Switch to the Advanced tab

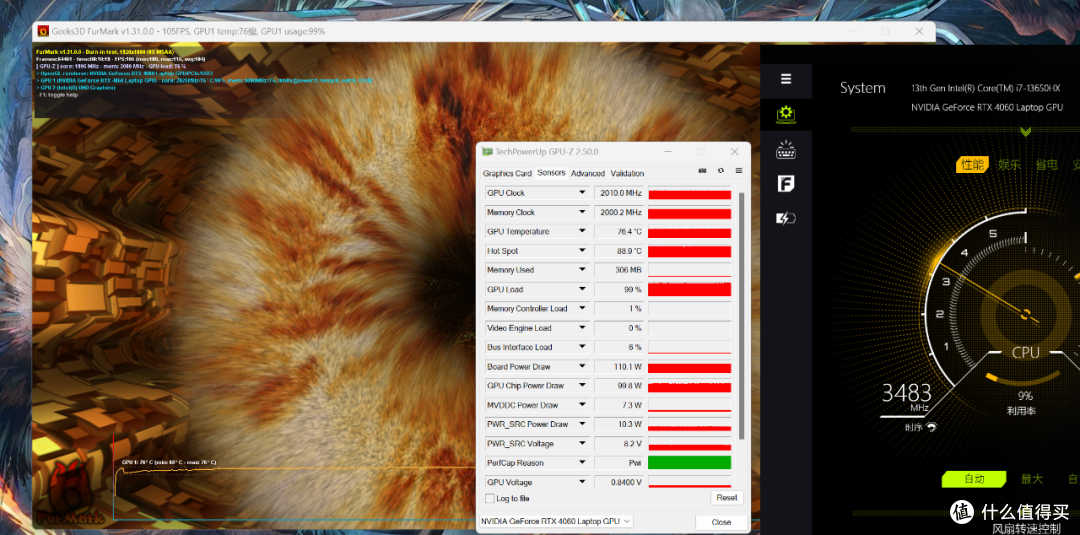coord(588,174)
